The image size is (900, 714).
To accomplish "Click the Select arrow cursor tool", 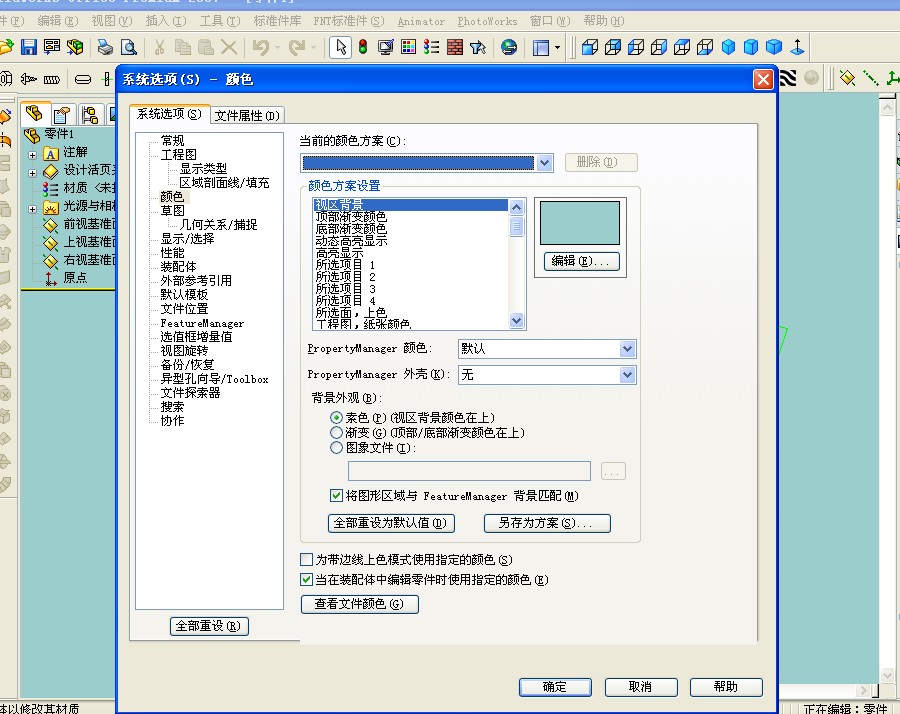I will pos(340,47).
